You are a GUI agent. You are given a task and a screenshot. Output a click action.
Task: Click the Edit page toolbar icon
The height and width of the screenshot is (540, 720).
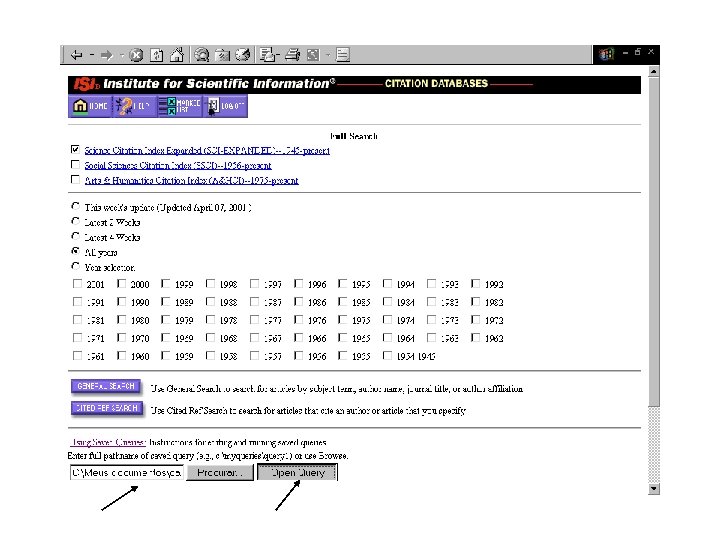click(313, 55)
